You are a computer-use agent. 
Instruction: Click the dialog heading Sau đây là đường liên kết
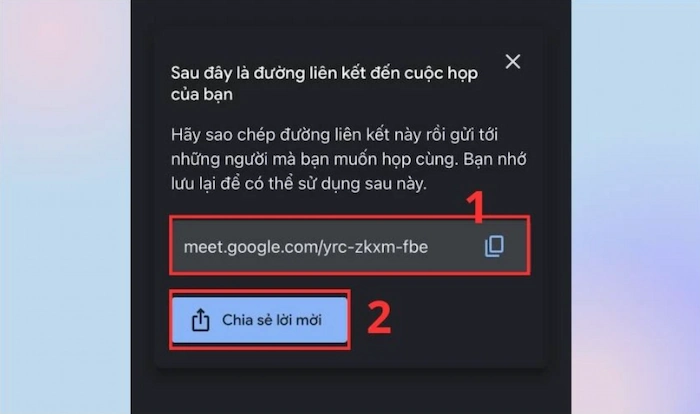pyautogui.click(x=324, y=73)
